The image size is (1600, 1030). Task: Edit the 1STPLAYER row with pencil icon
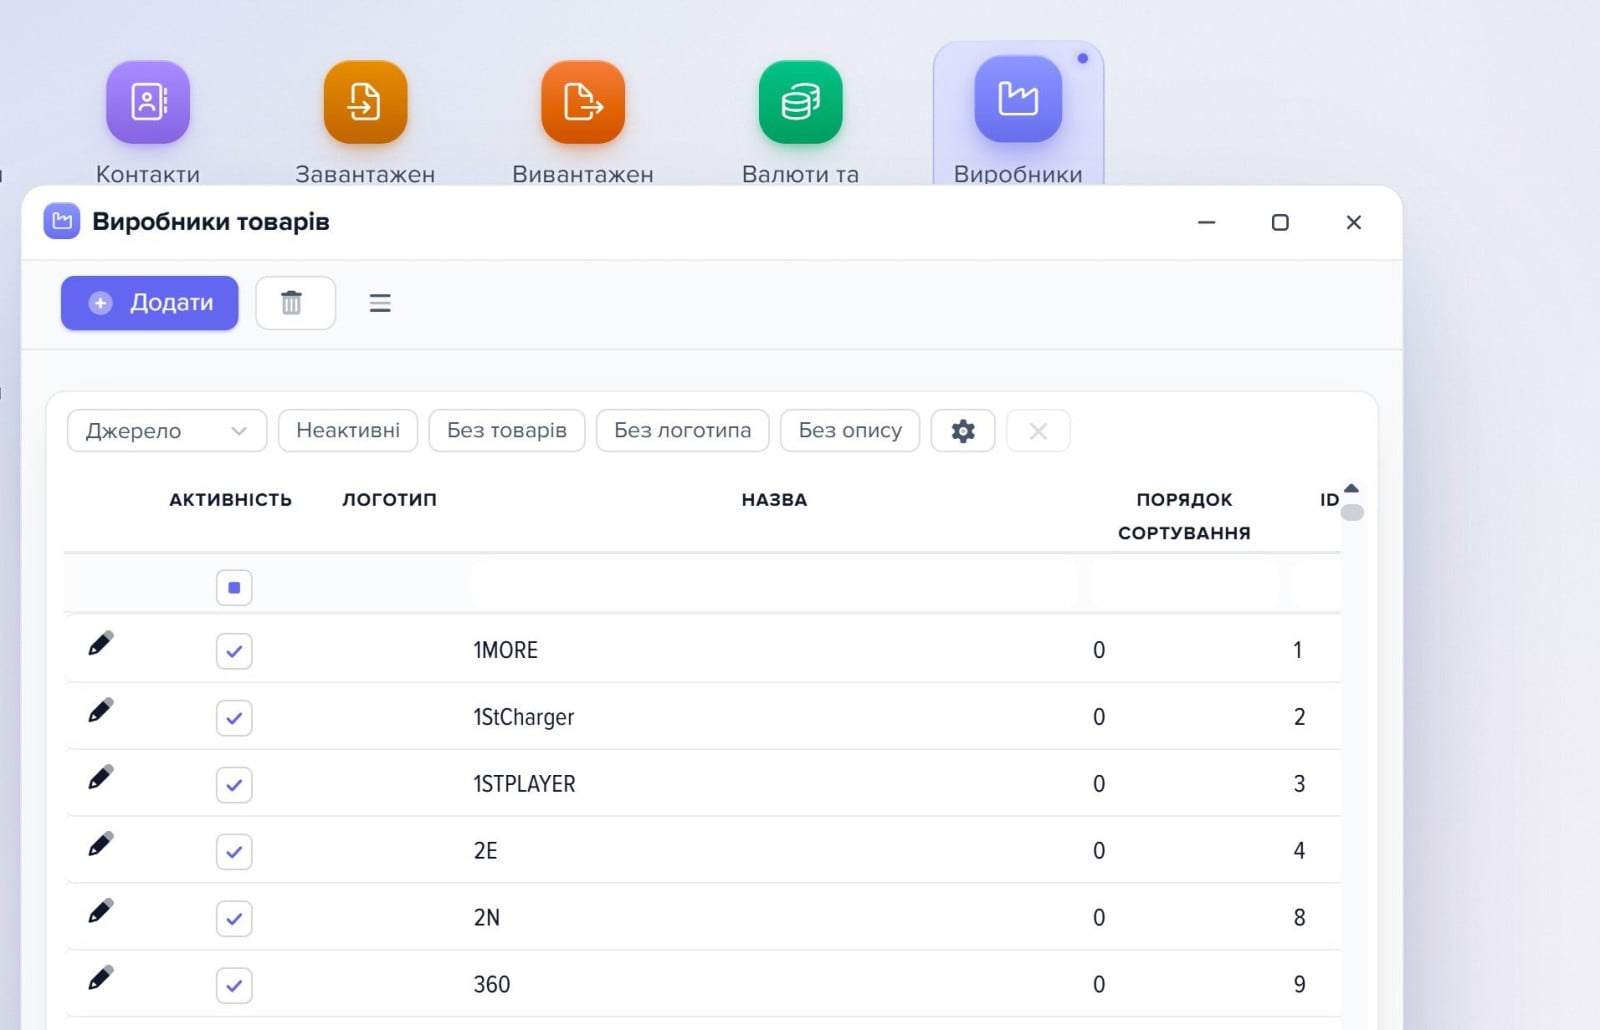pos(101,777)
